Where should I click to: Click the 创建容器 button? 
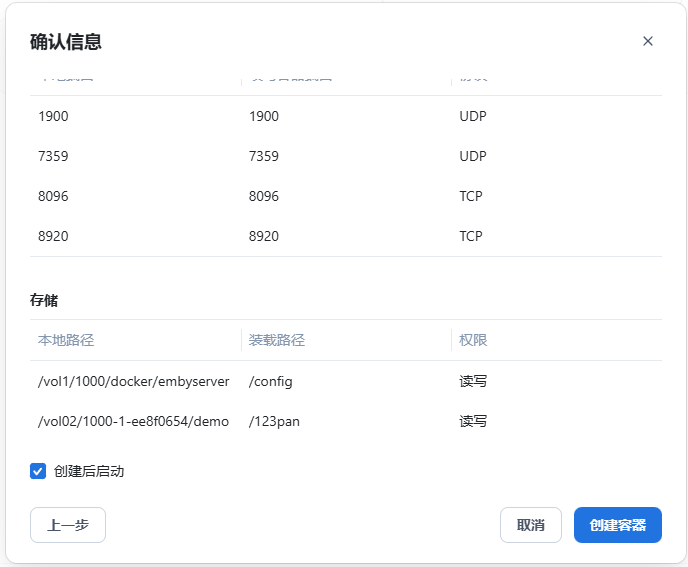pos(617,525)
